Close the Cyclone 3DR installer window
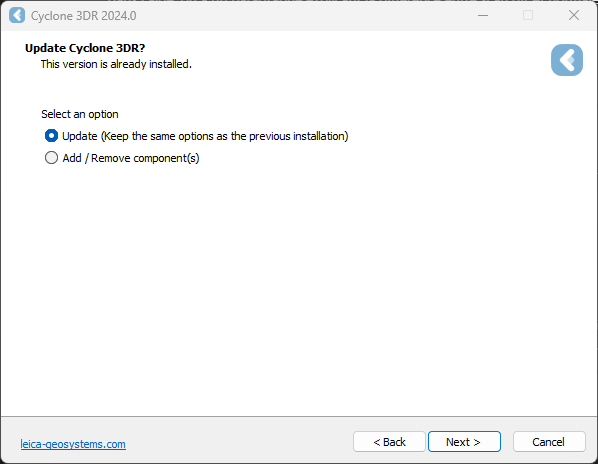 [574, 16]
